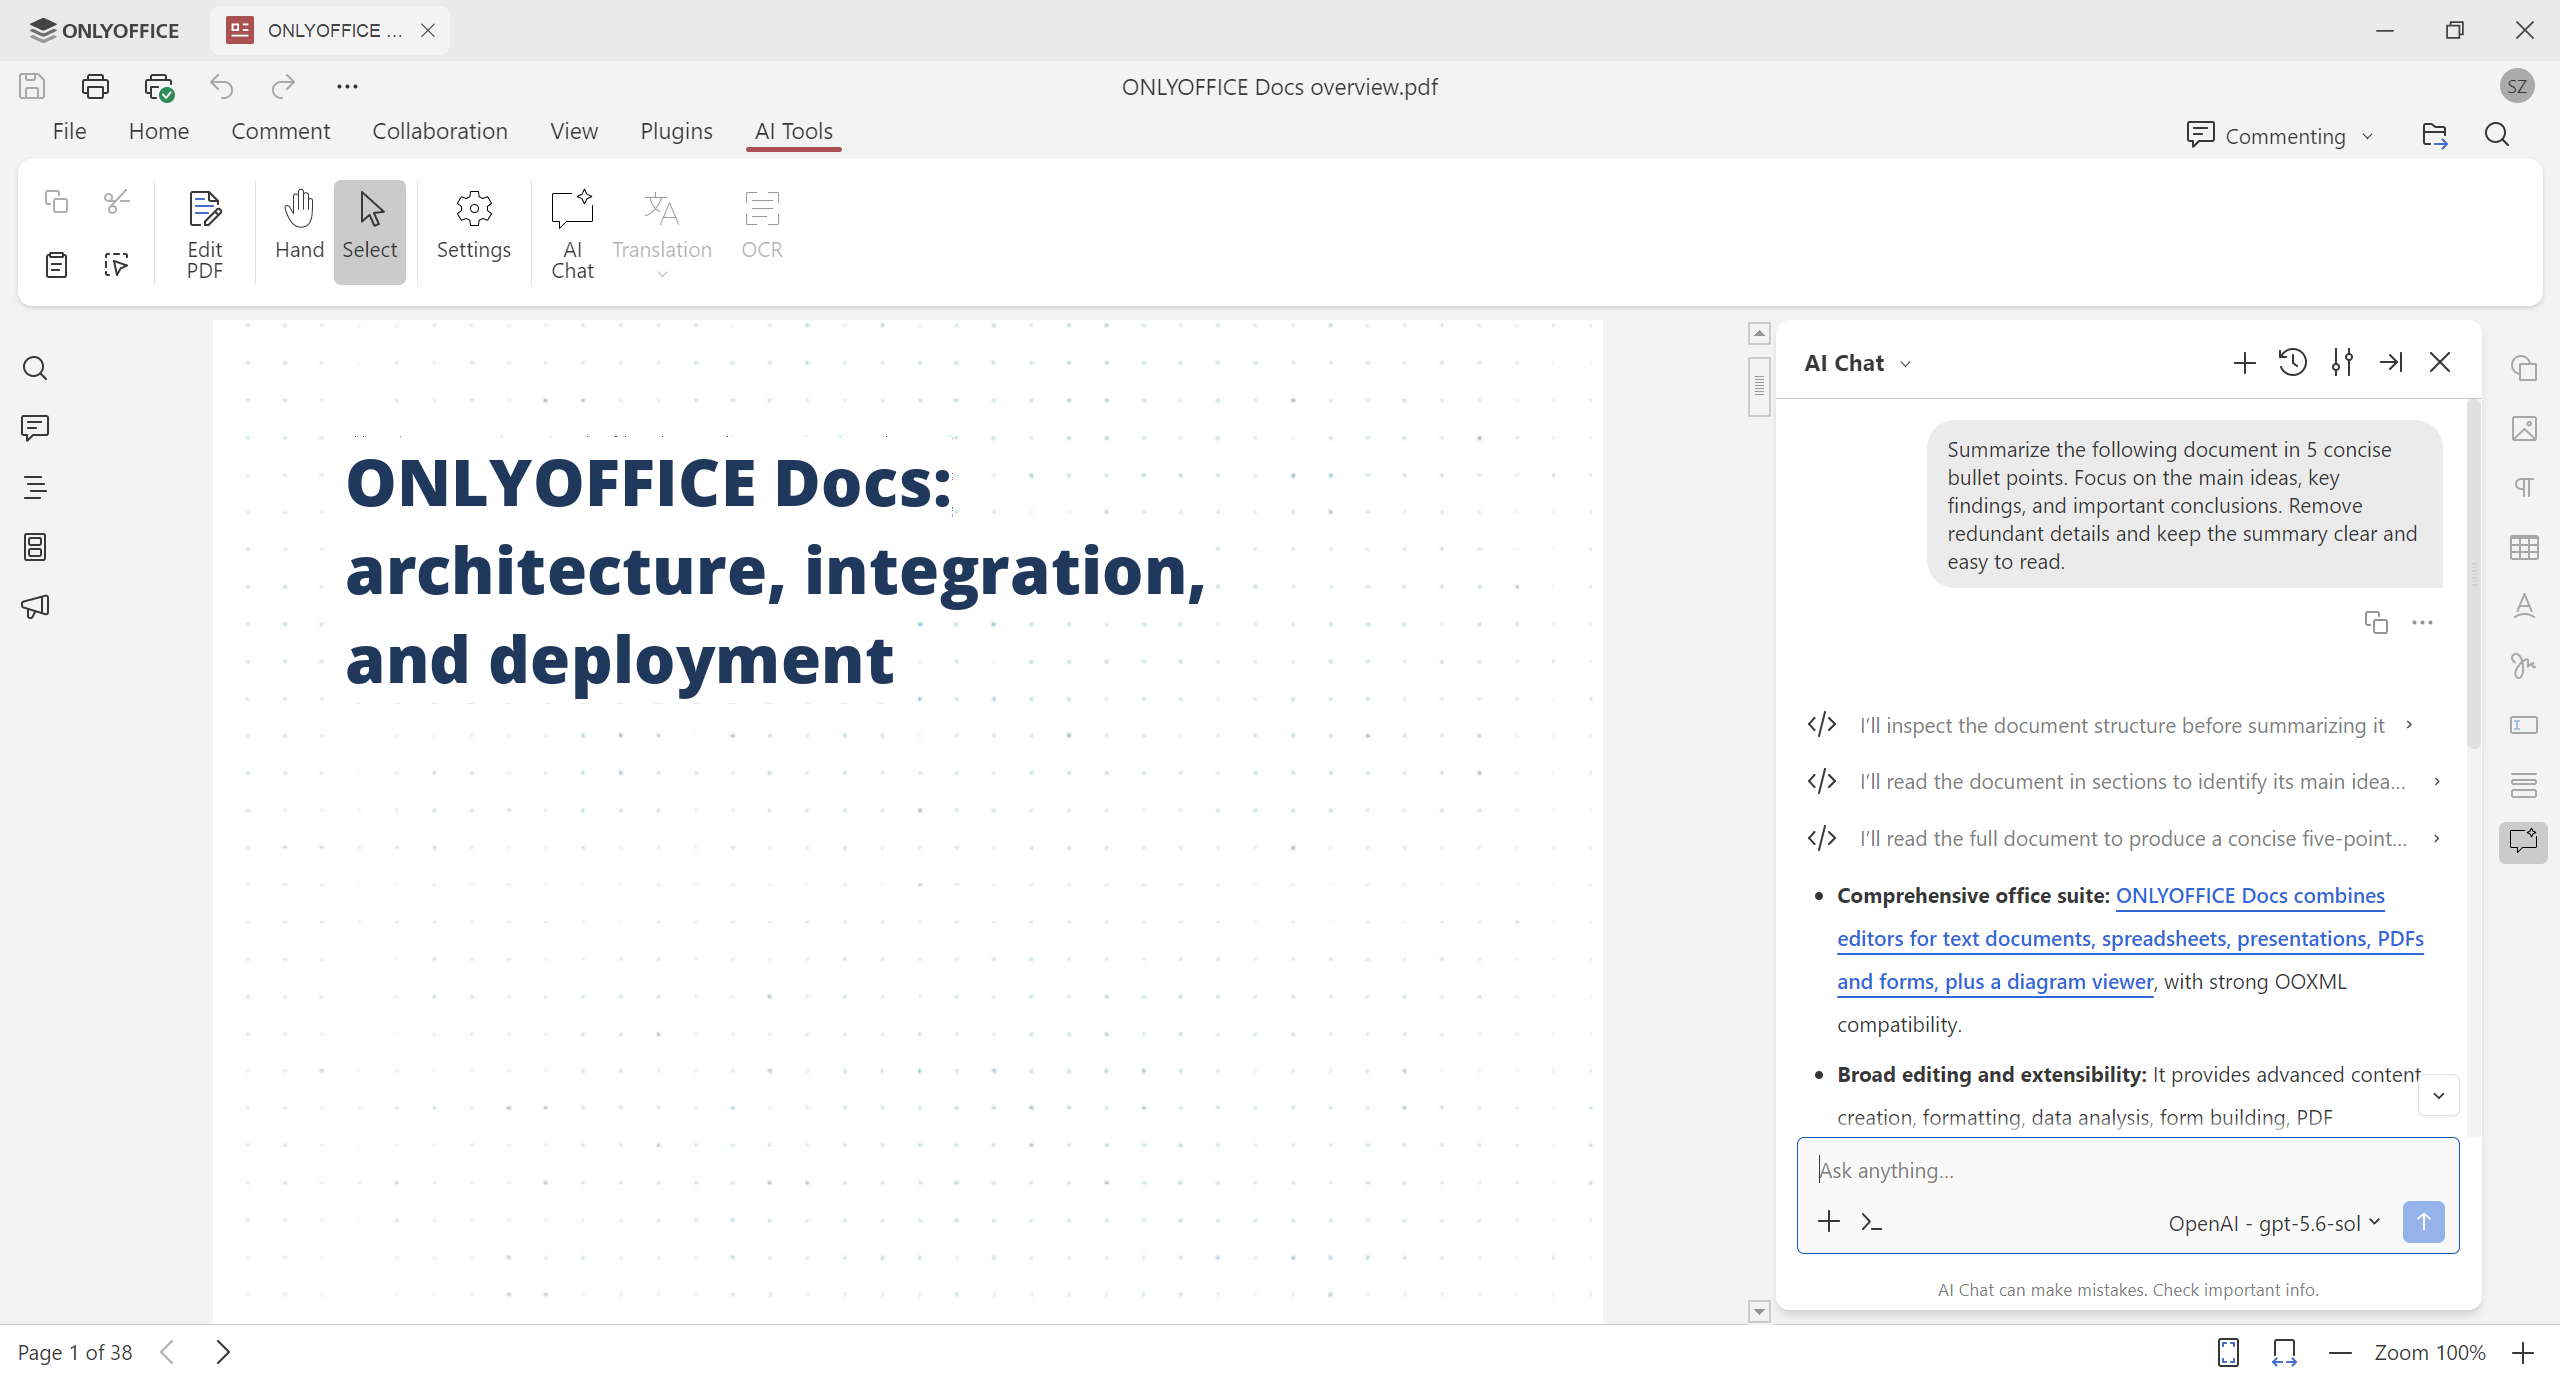Open Headings navigation in left sidebar
The height and width of the screenshot is (1376, 2560).
click(35, 488)
